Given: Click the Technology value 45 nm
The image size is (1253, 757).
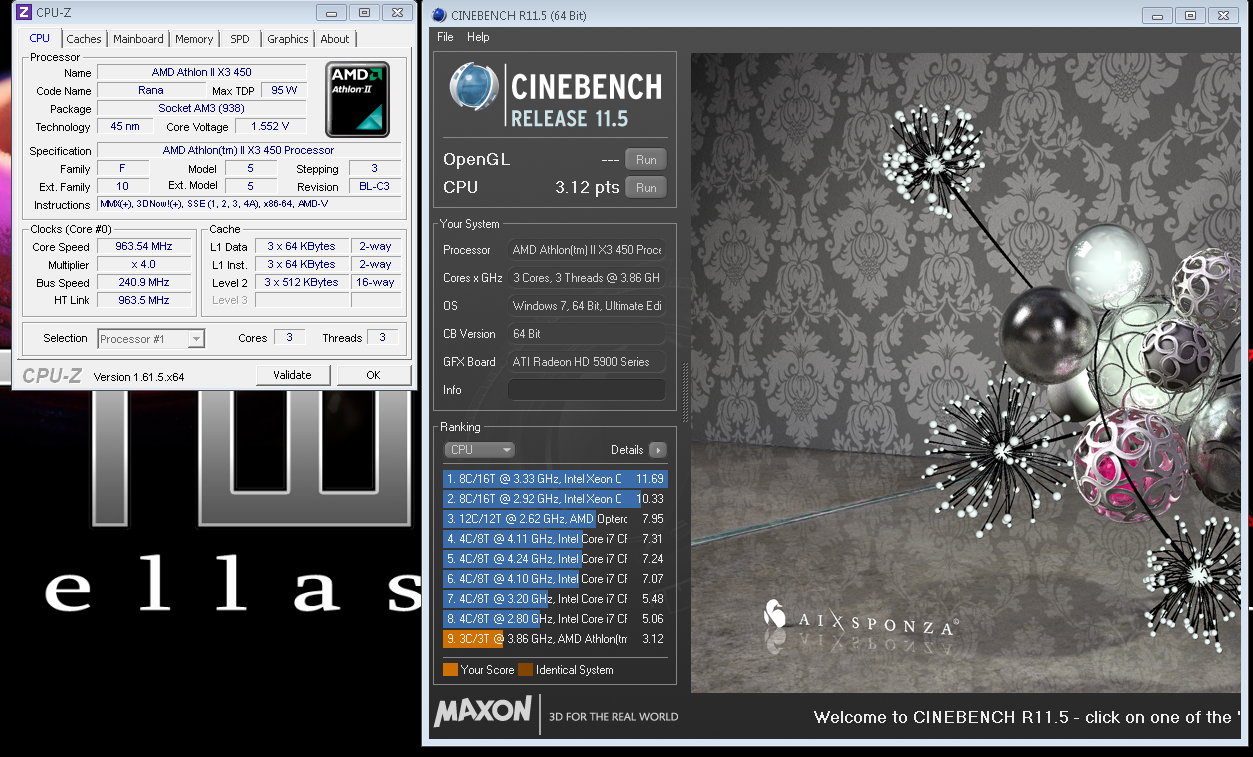Looking at the screenshot, I should pos(125,127).
